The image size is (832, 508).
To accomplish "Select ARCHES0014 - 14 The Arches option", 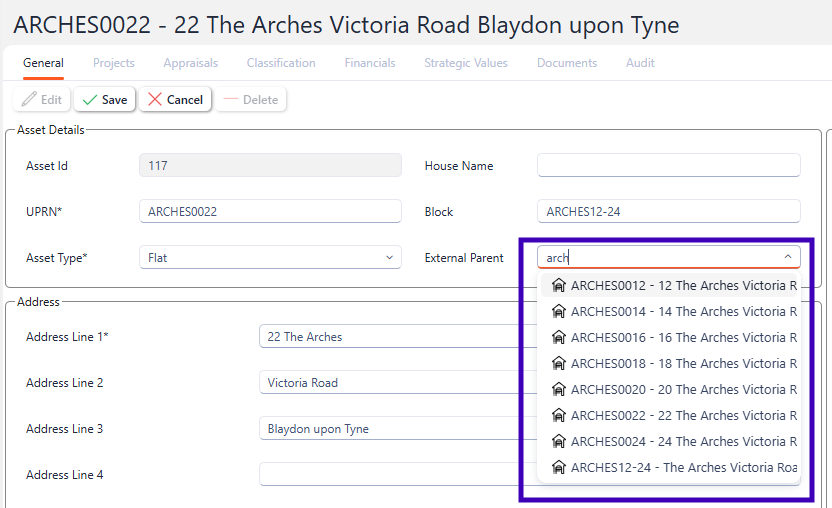I will pyautogui.click(x=680, y=312).
